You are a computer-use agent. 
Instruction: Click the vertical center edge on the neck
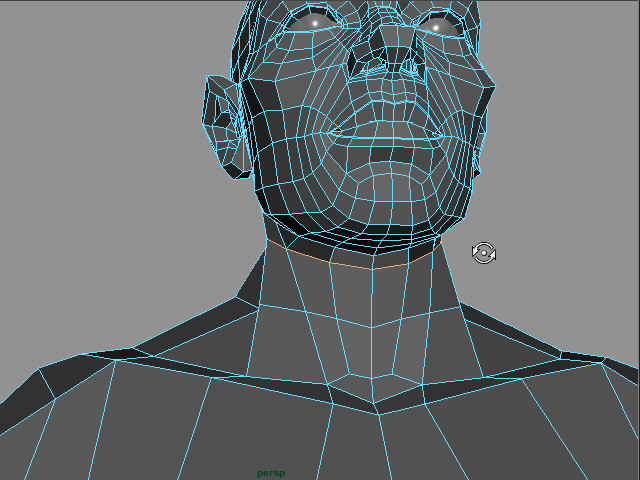click(x=373, y=340)
